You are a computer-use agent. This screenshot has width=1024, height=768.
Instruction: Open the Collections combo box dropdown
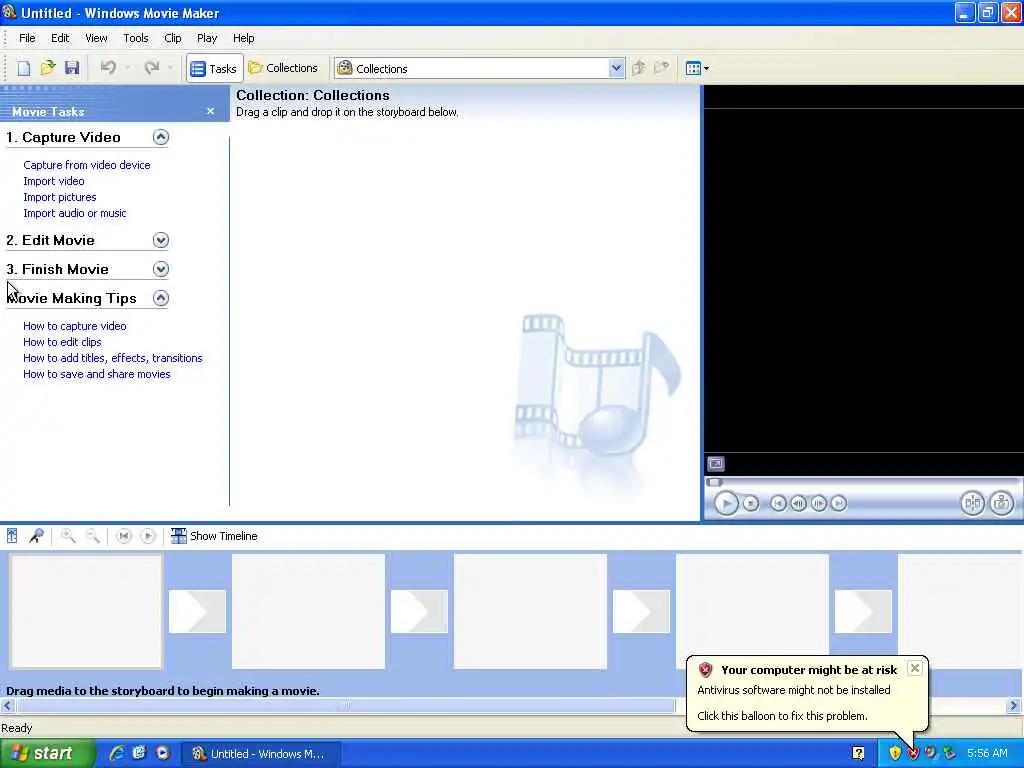click(616, 69)
